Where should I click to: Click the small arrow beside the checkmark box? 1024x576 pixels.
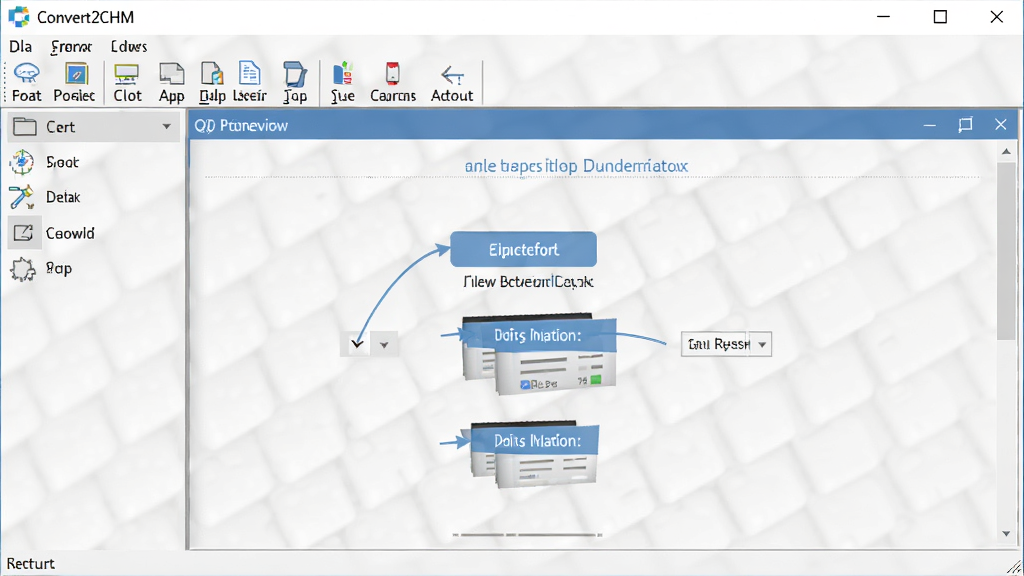[384, 344]
